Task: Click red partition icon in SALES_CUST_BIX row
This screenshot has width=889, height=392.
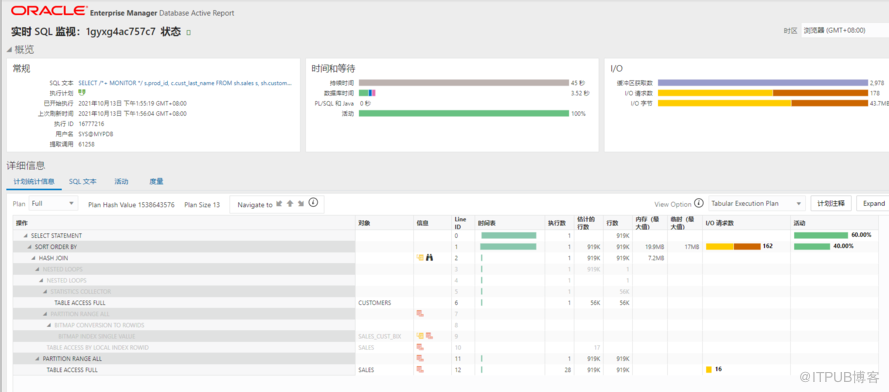Action: coord(430,336)
